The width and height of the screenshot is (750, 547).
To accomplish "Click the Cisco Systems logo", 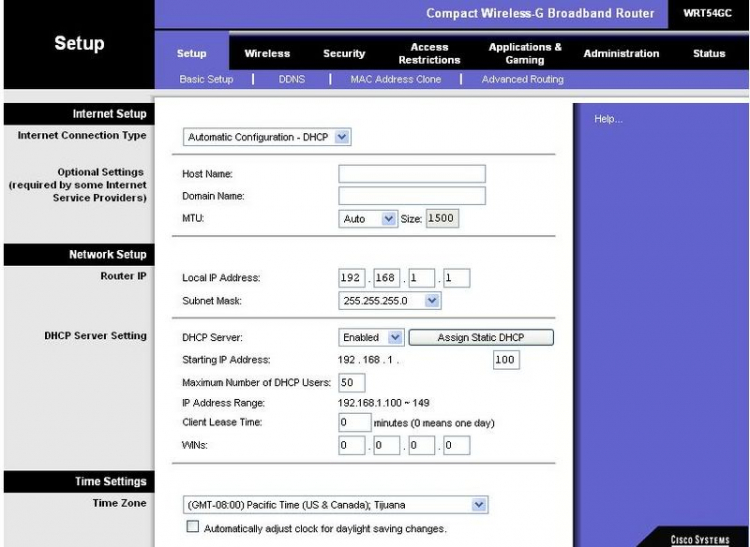I will point(700,540).
